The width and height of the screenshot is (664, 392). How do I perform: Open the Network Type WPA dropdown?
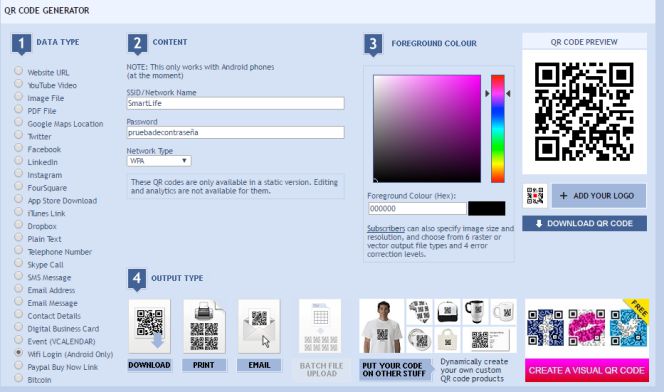tap(159, 161)
